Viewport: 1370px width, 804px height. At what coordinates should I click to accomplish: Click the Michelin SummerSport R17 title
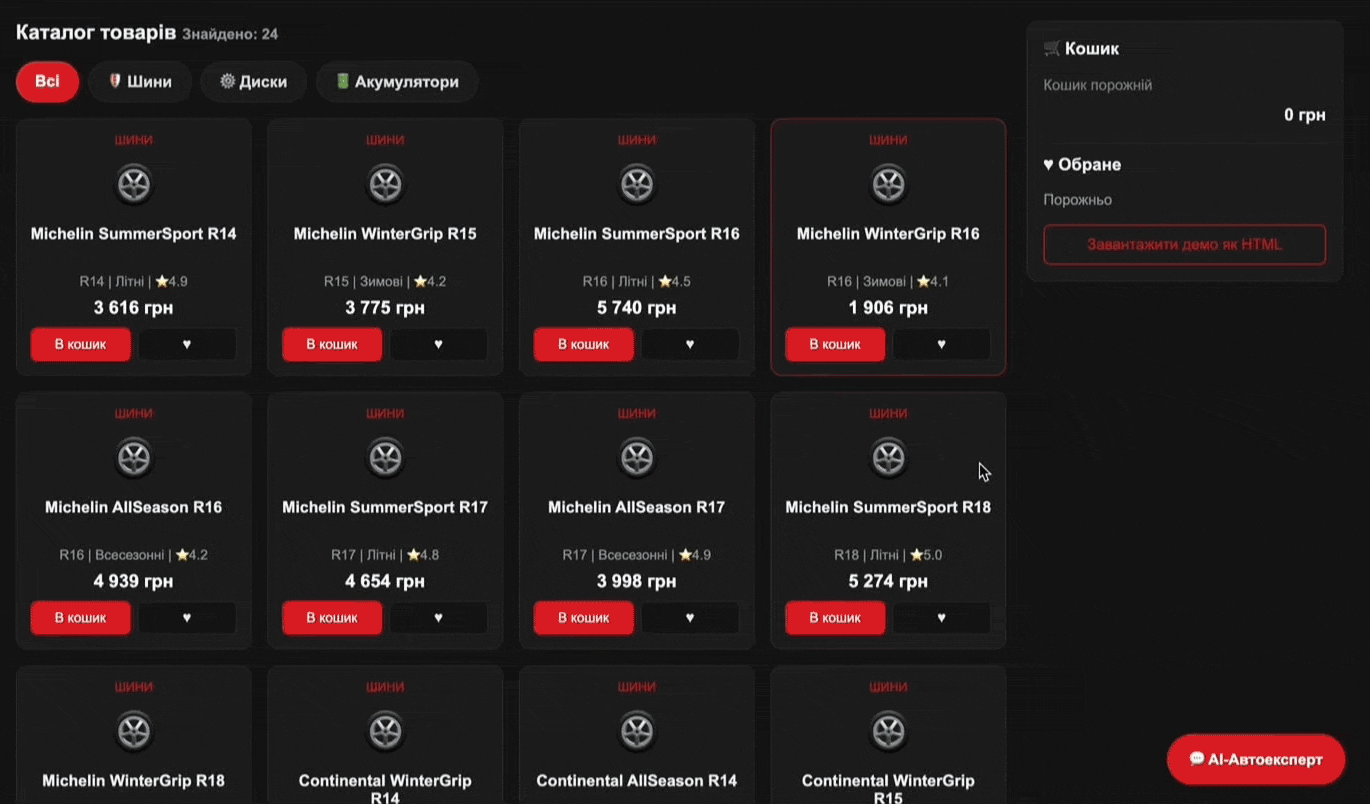tap(385, 507)
